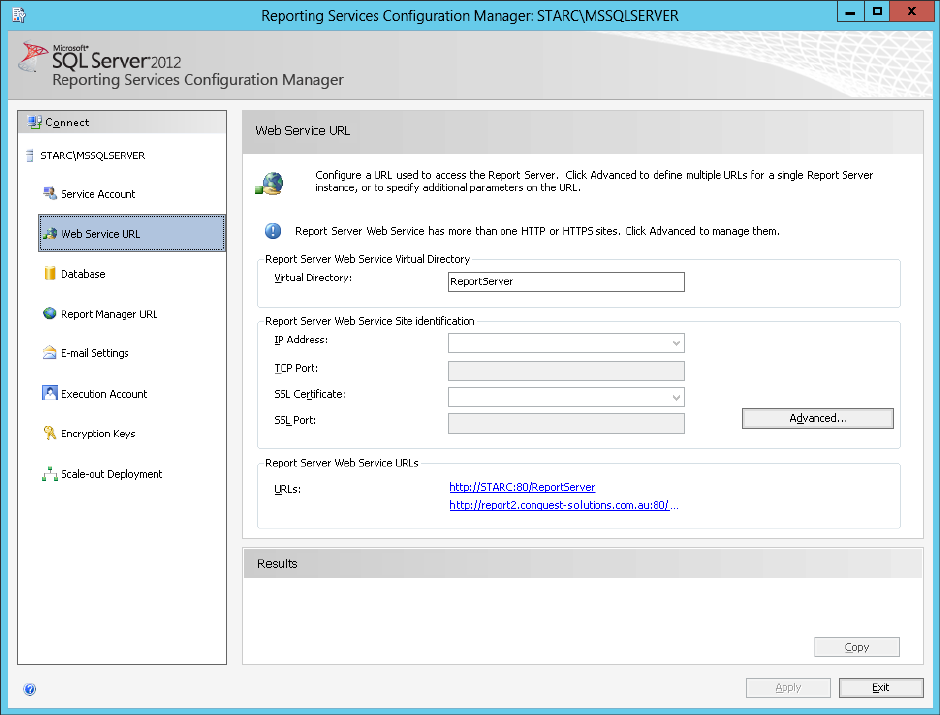This screenshot has width=940, height=715.
Task: Open the Report Manager URL page
Action: pyautogui.click(x=109, y=314)
